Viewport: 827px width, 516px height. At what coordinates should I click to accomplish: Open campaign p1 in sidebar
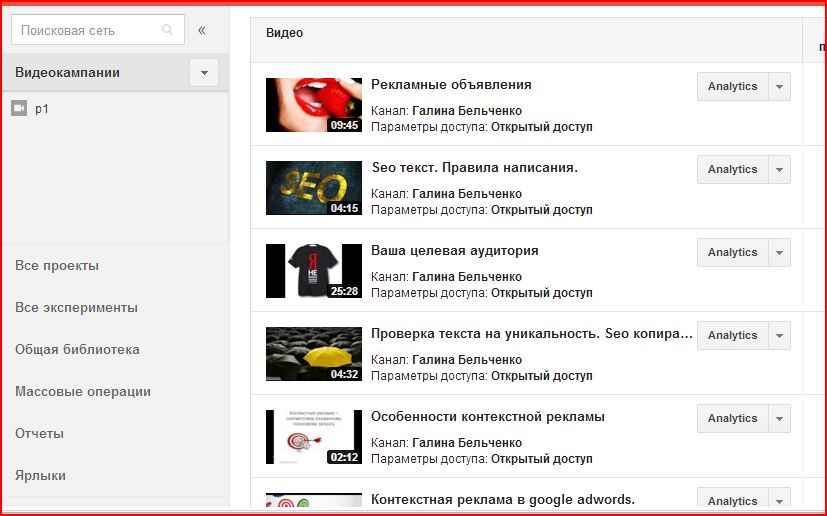(42, 109)
